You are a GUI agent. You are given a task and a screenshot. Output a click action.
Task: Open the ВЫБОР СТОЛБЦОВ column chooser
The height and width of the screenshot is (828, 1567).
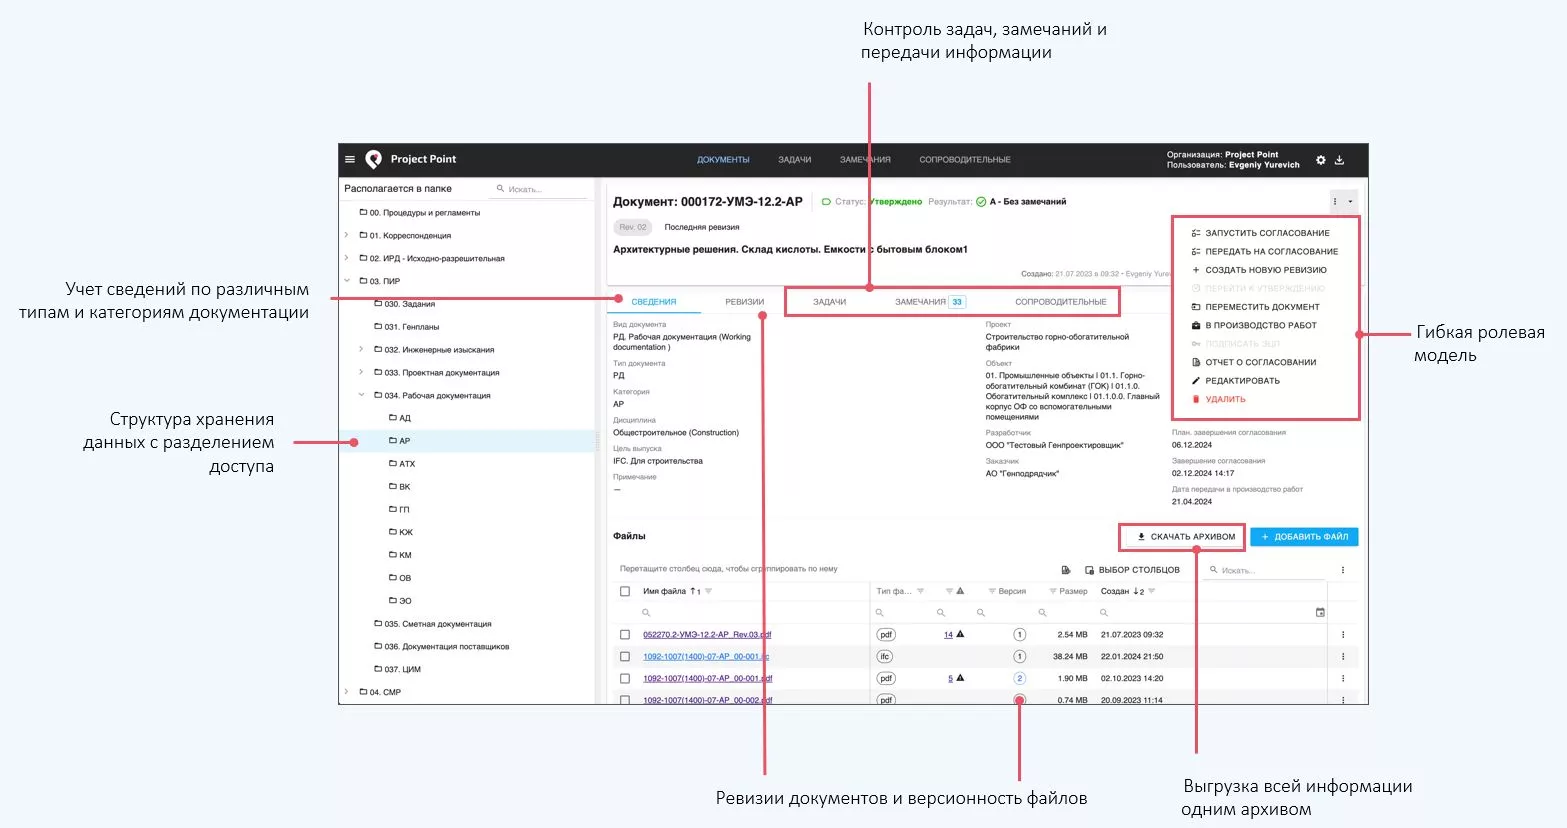1137,570
